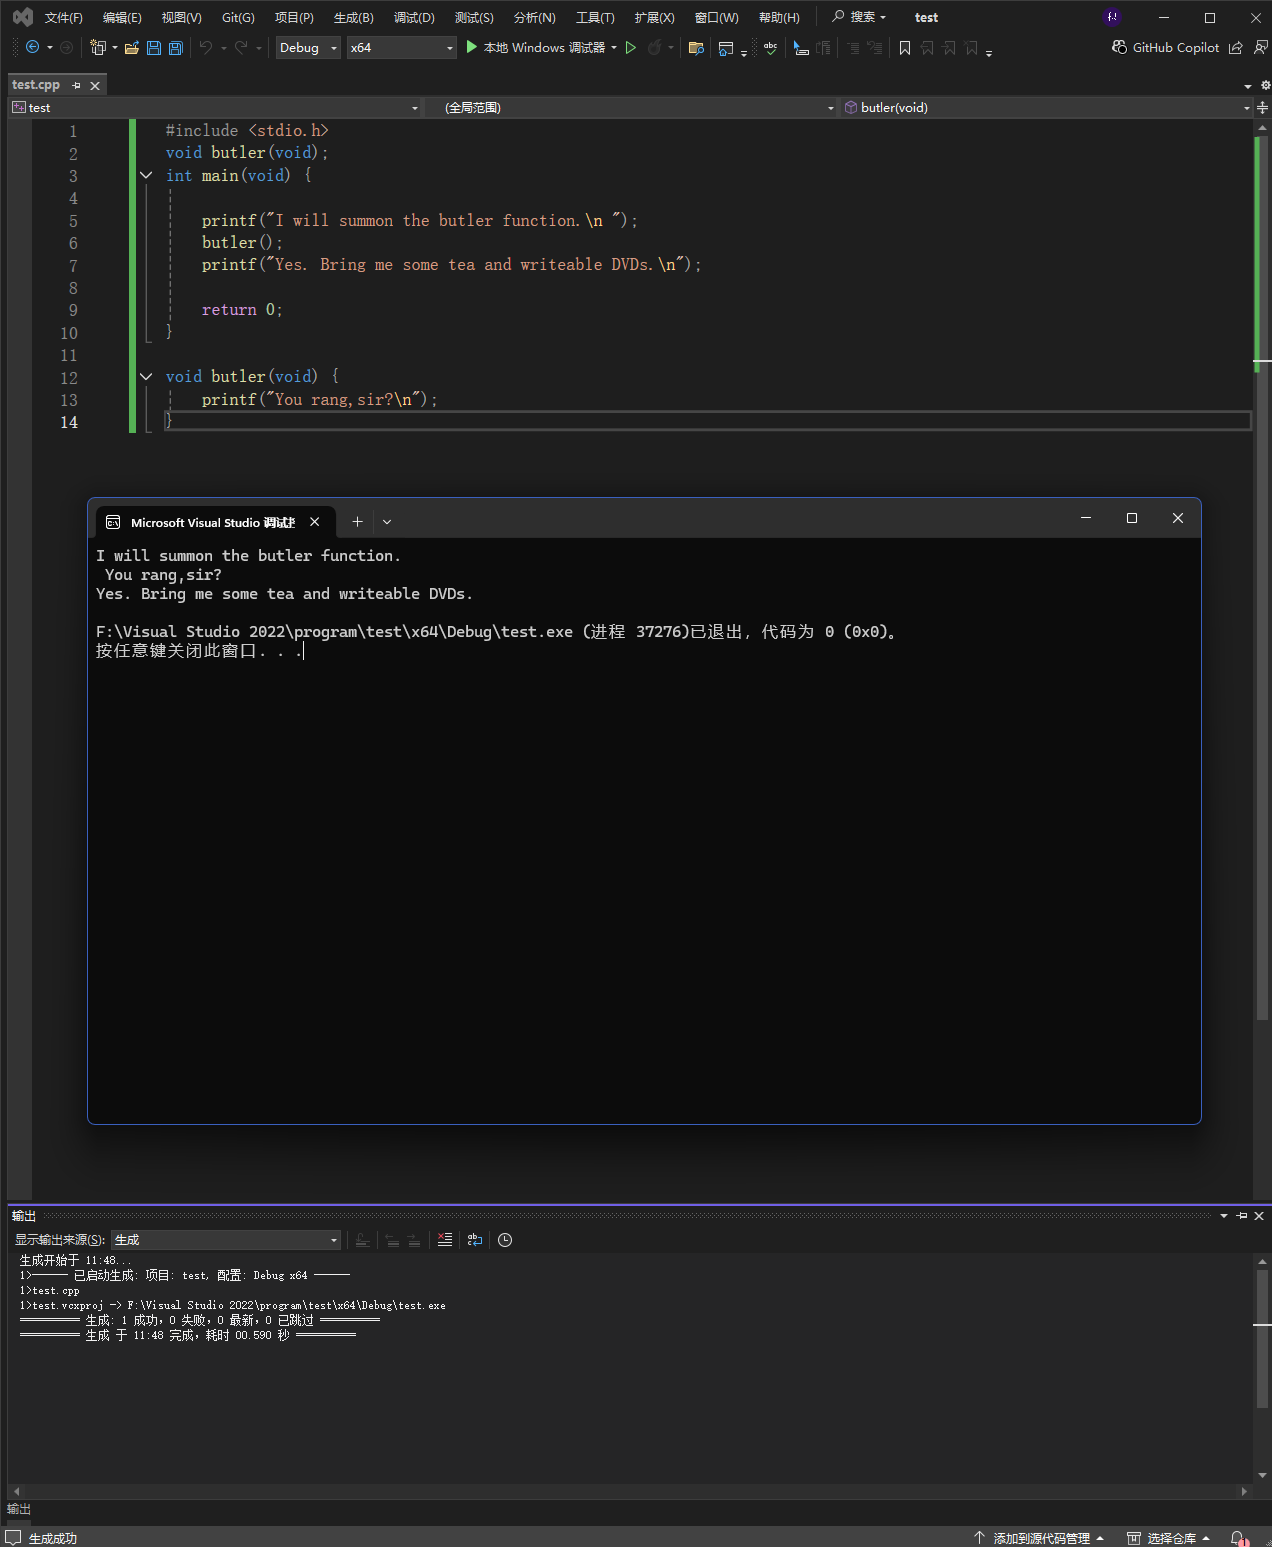Open the butler(void) member dropdown
The height and width of the screenshot is (1547, 1272).
1047,107
